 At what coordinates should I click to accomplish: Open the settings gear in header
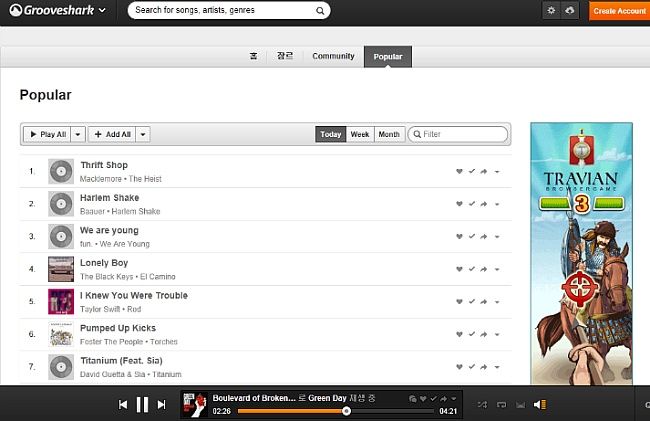(x=551, y=10)
